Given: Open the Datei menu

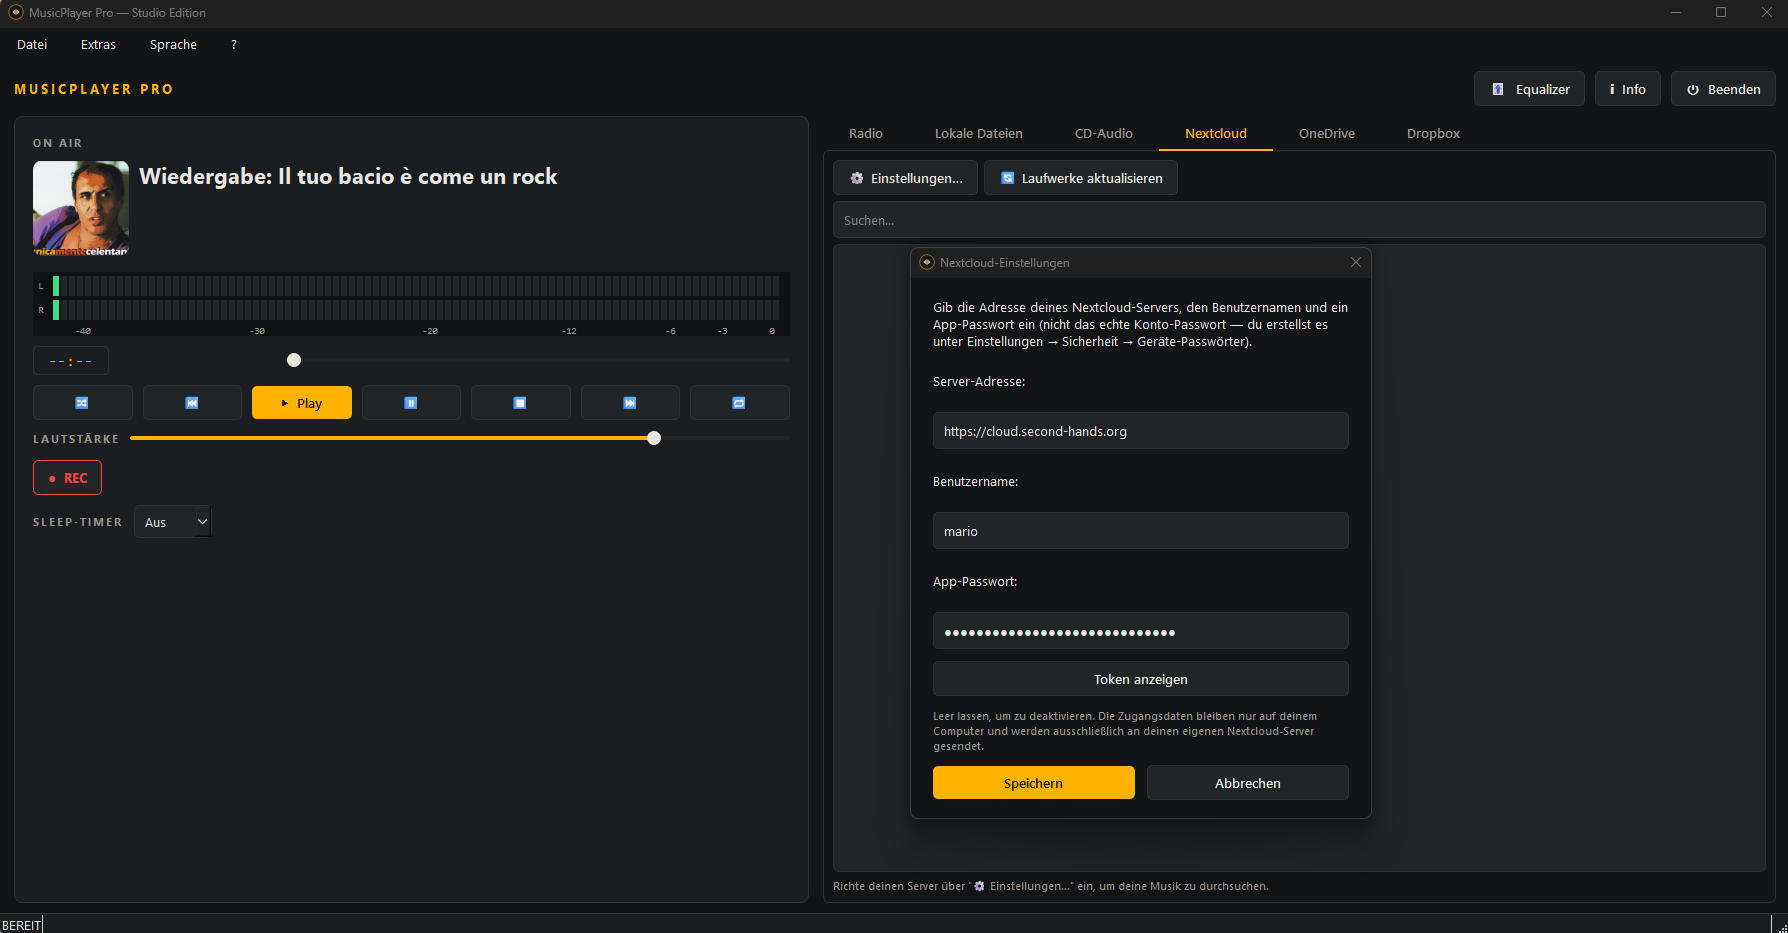Looking at the screenshot, I should tap(32, 45).
